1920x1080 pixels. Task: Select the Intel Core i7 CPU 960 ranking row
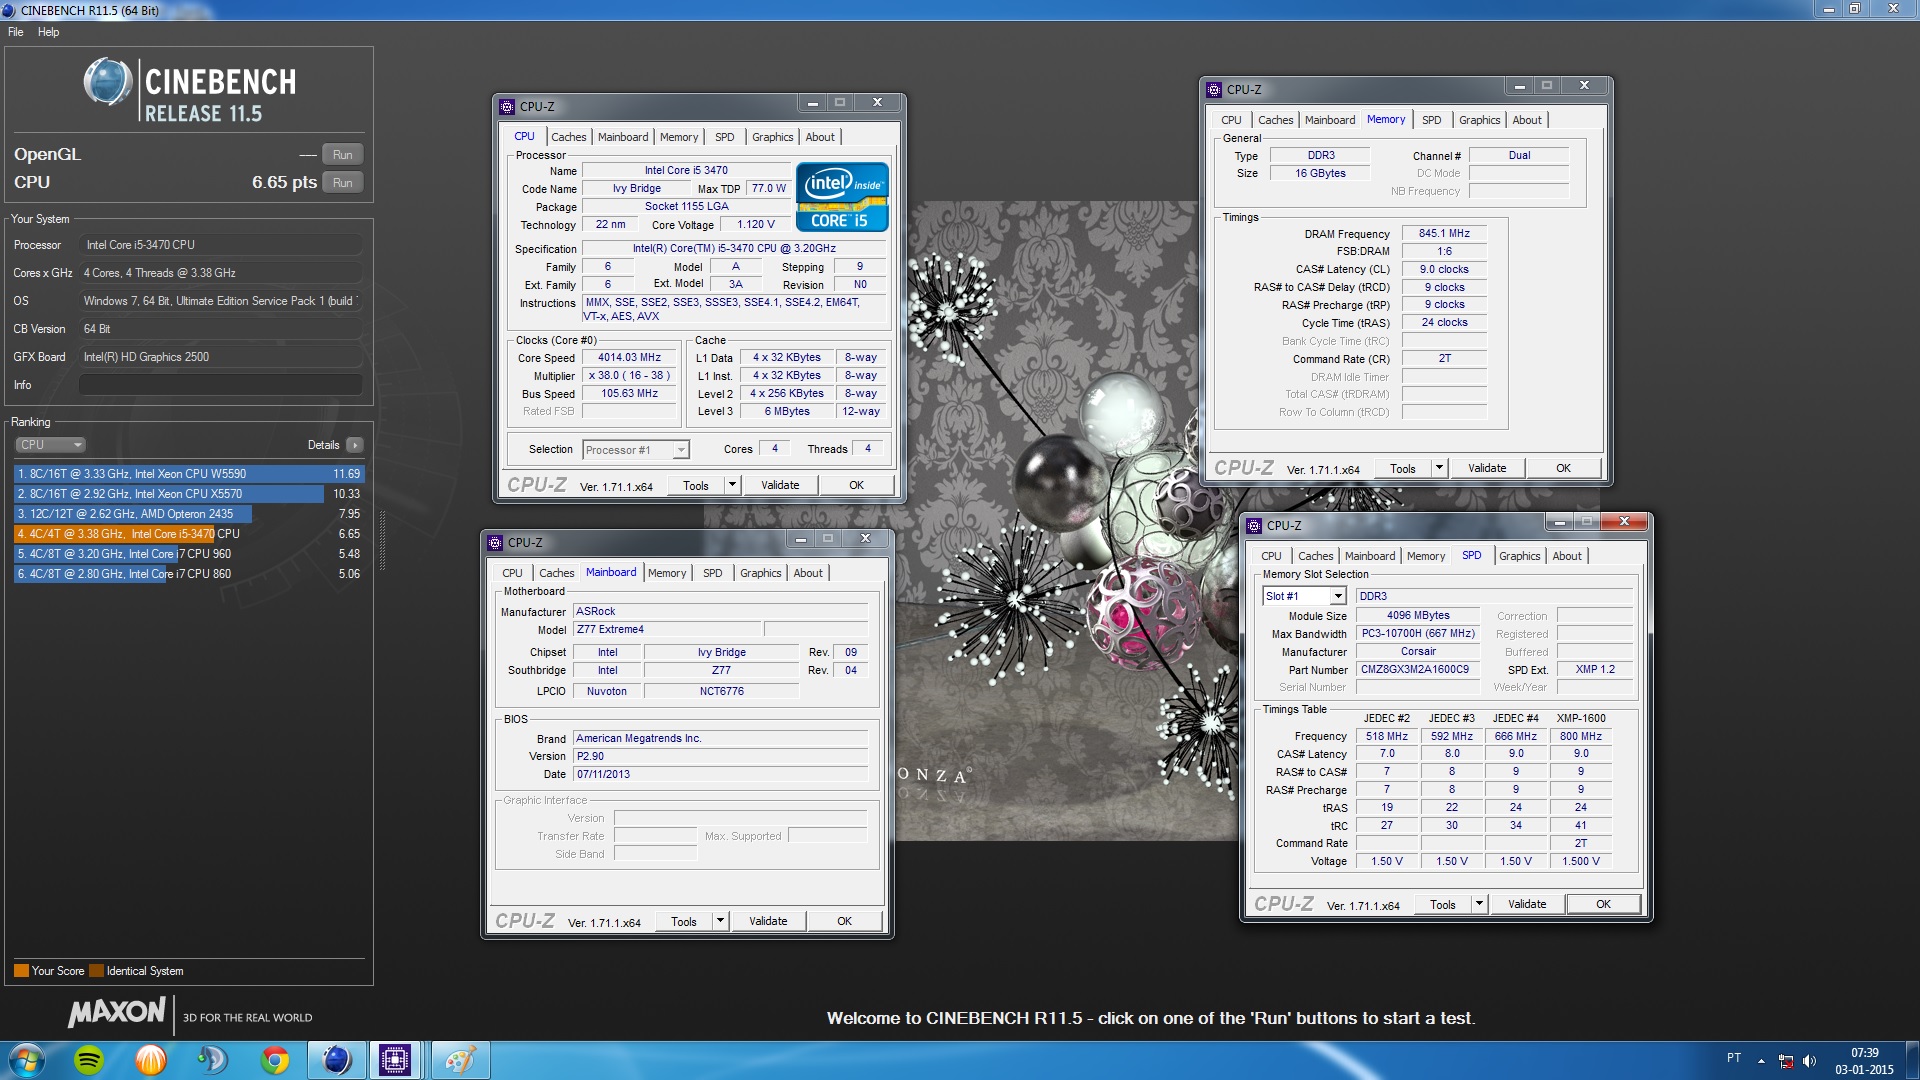(188, 554)
